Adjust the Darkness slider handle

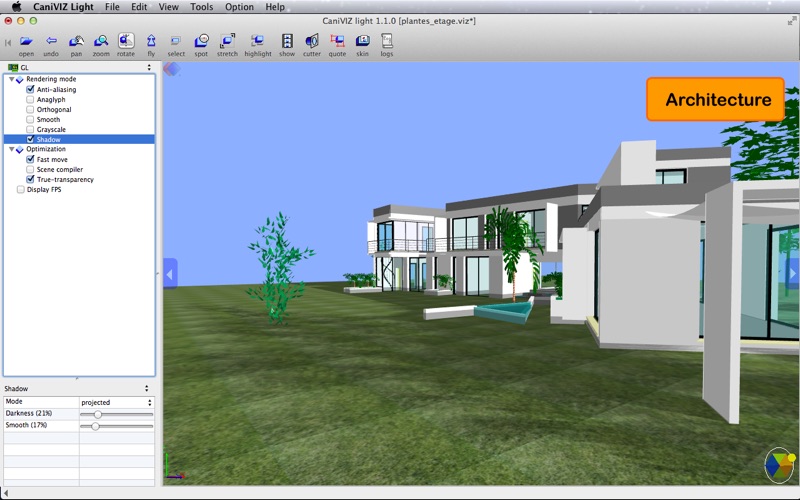[x=97, y=414]
